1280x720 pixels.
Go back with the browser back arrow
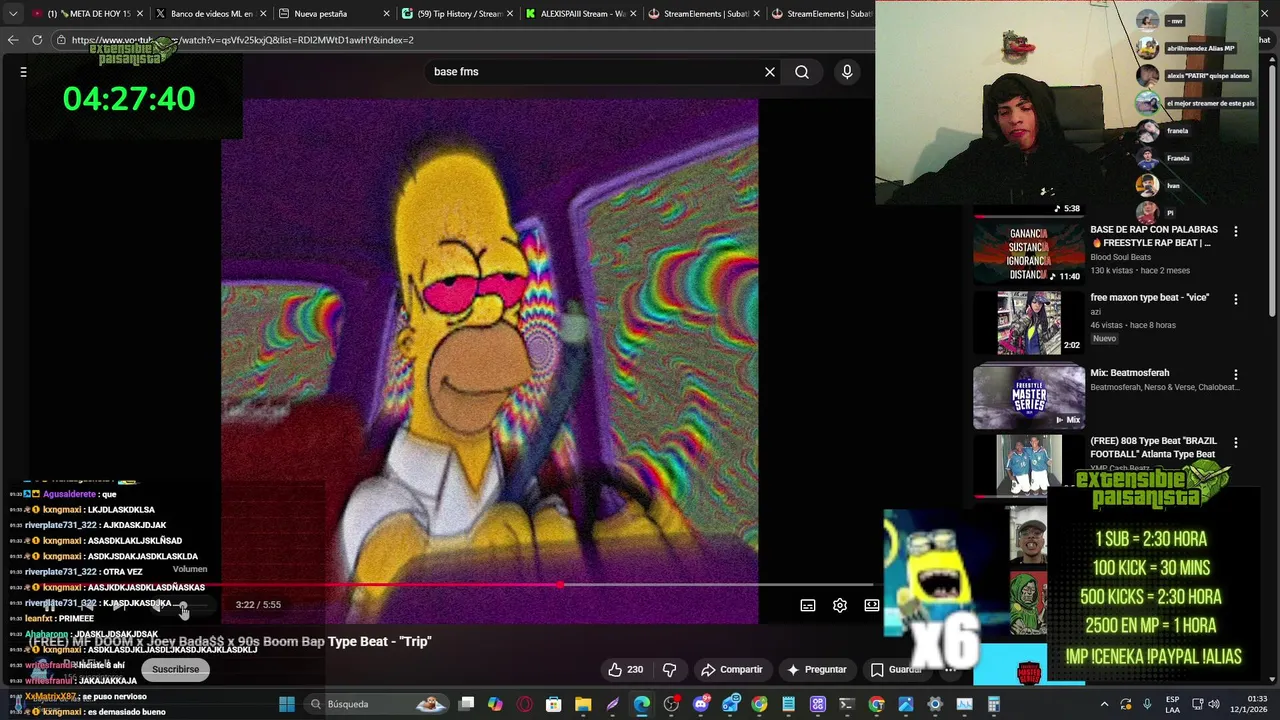(13, 40)
